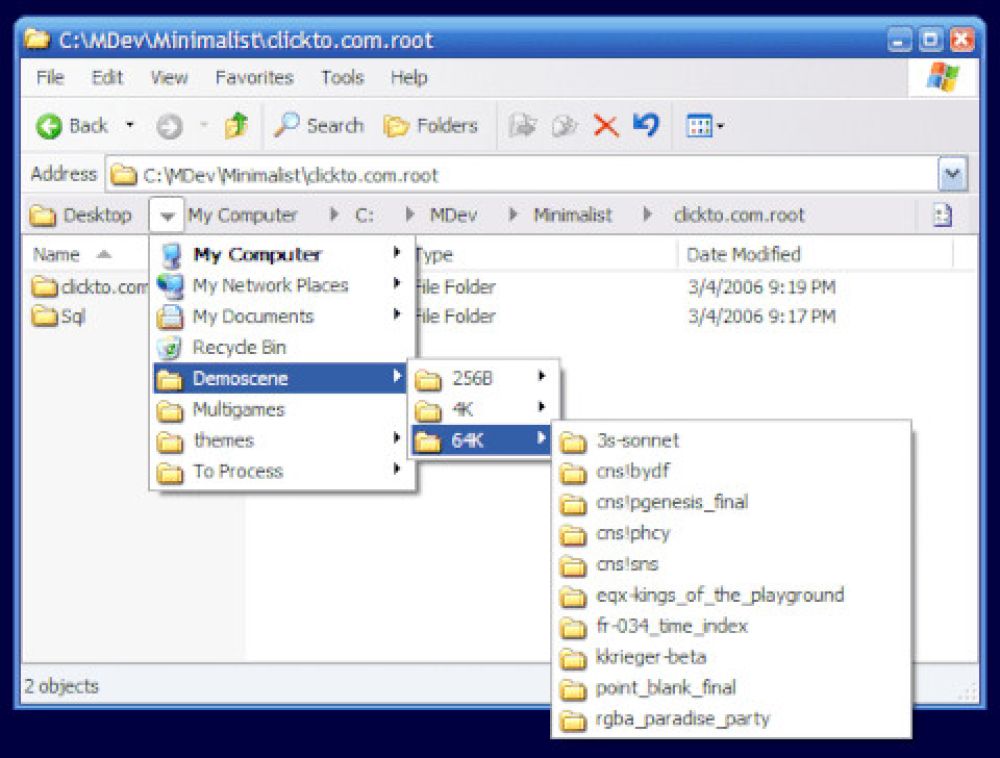Open the Views icon in toolbar

(699, 126)
